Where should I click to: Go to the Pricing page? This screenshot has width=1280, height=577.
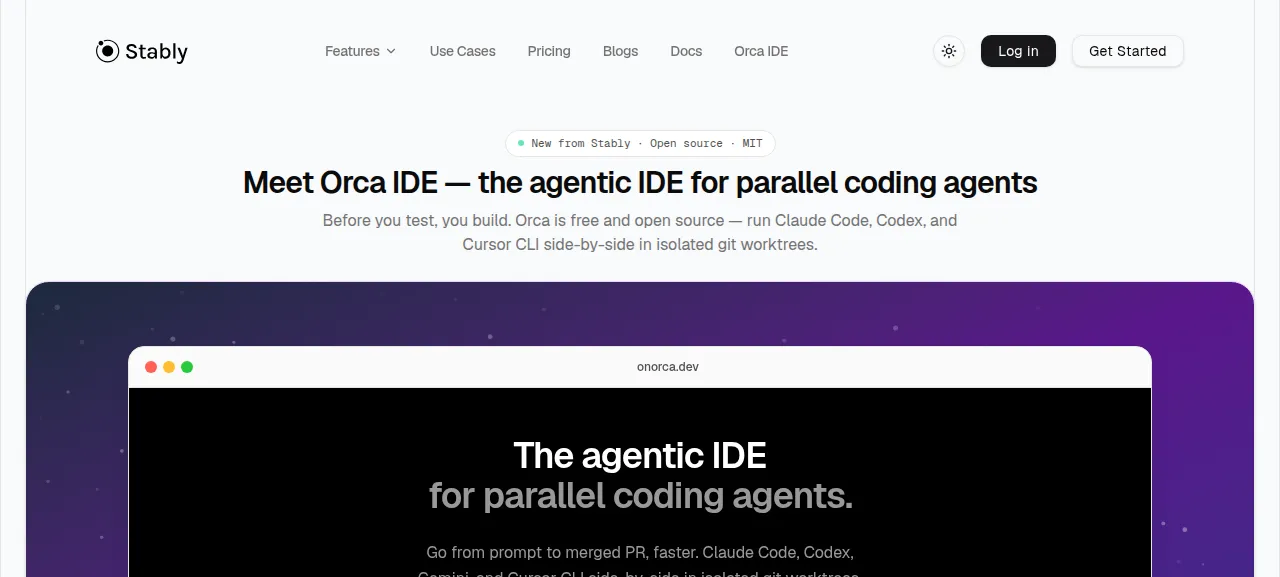549,51
